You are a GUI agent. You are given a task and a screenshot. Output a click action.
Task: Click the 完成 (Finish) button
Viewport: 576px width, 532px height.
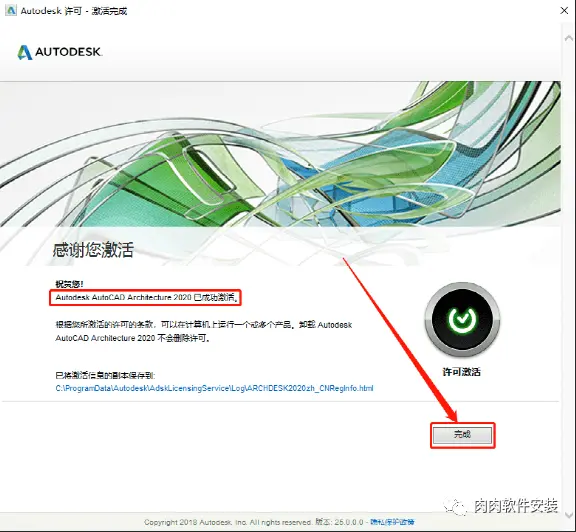(x=462, y=435)
